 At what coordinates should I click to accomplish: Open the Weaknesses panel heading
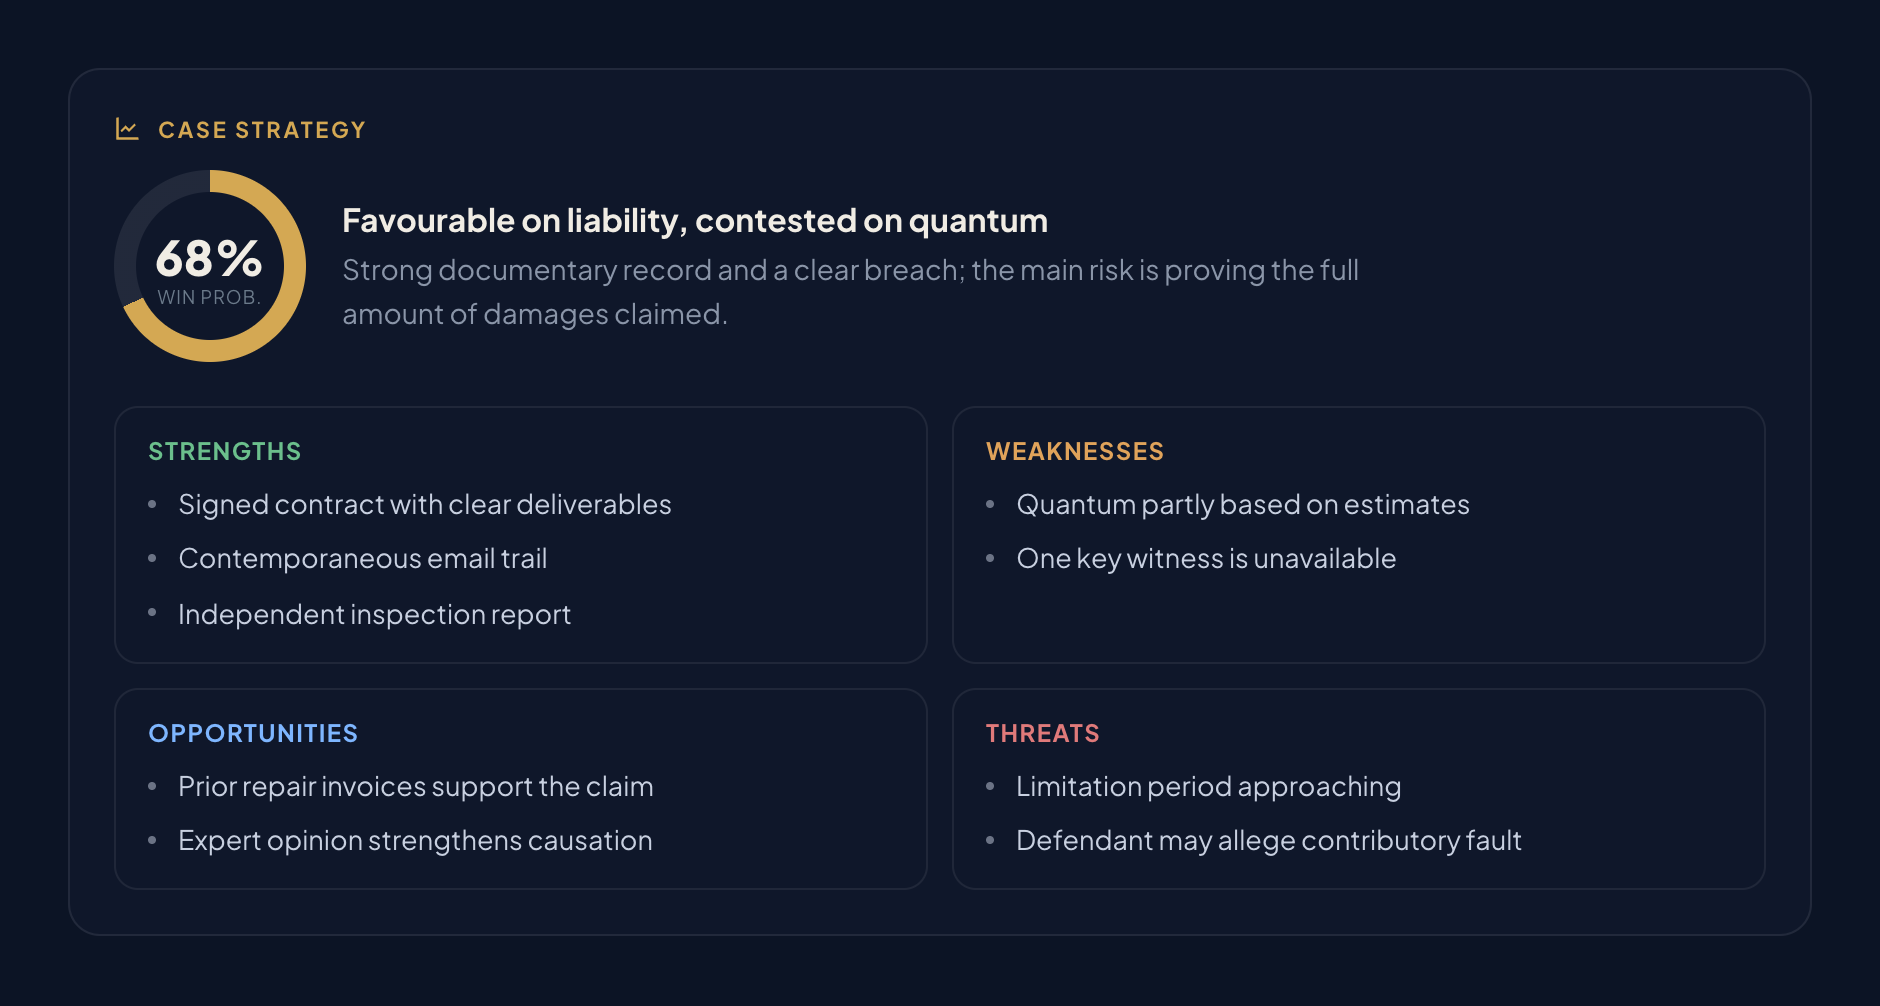coord(1075,452)
